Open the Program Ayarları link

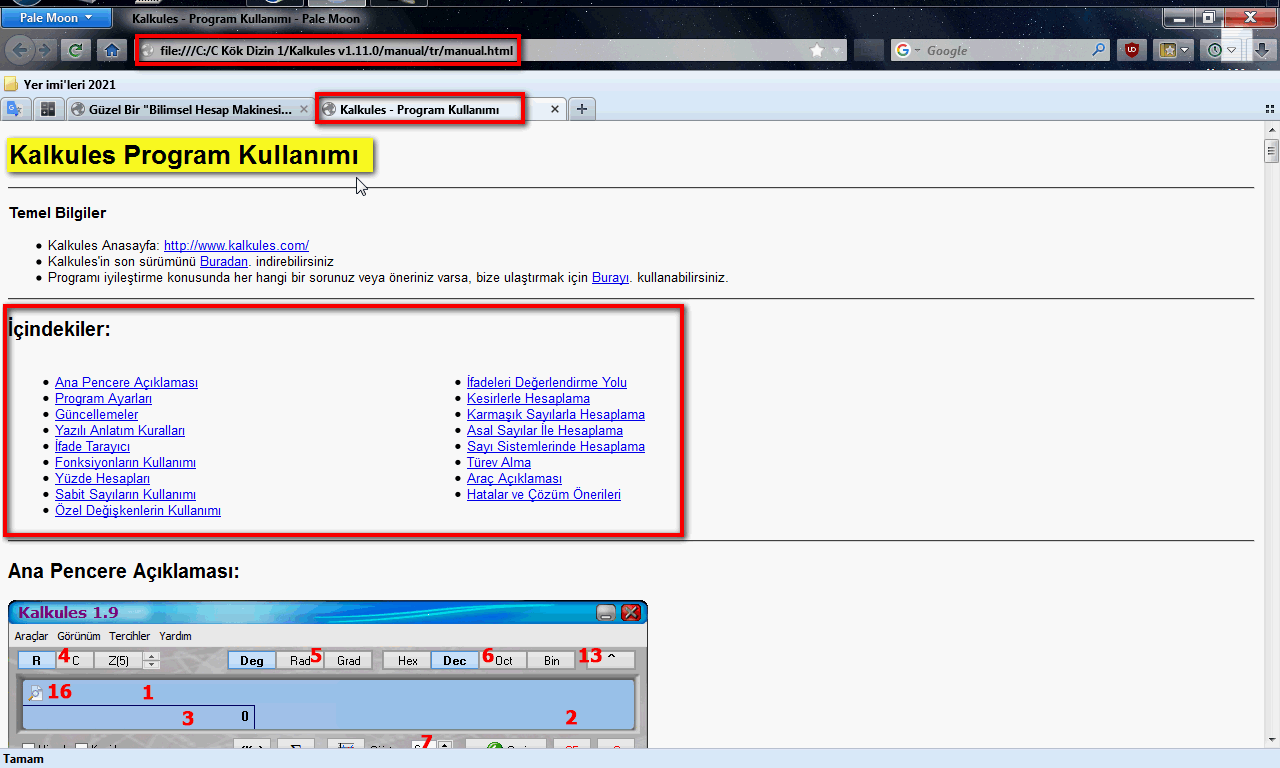(103, 398)
